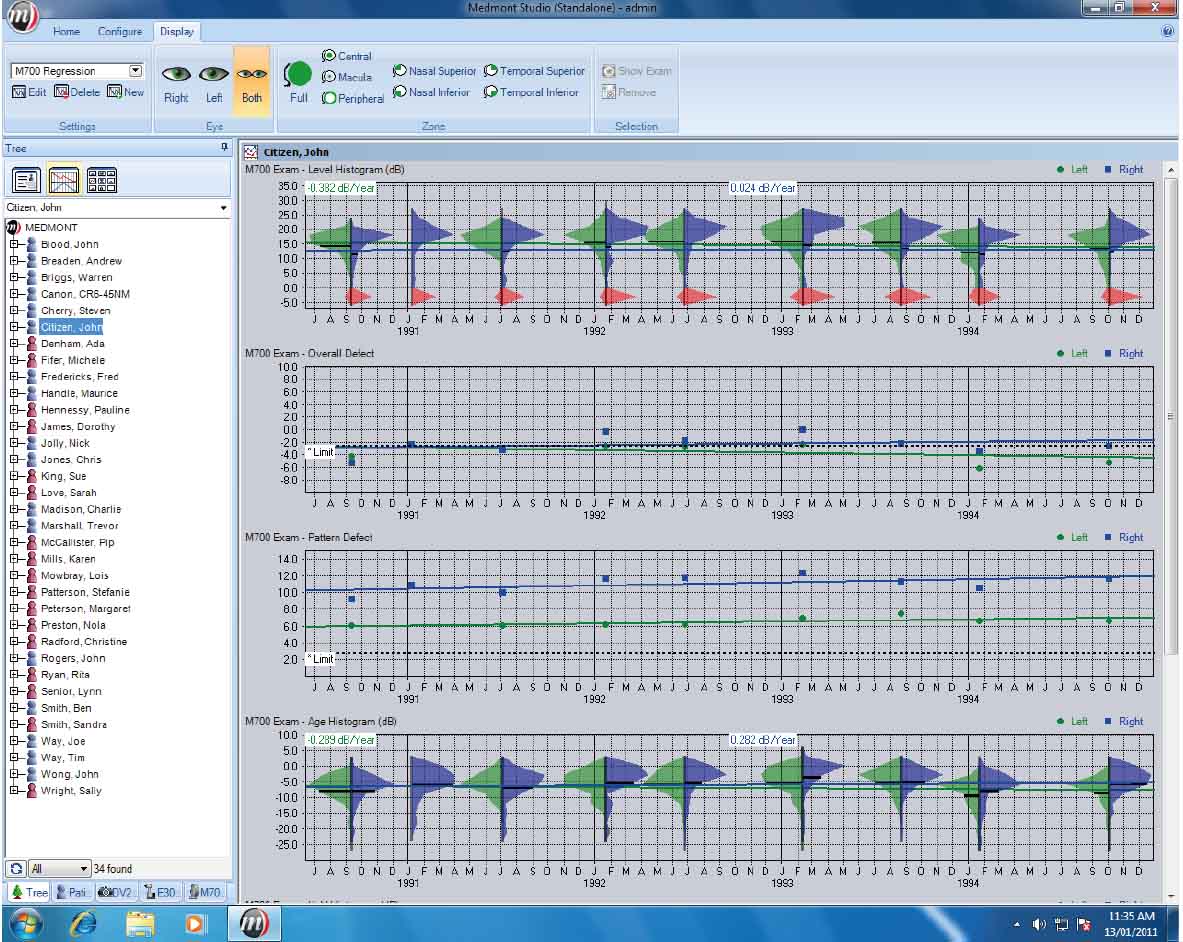Click the refresh icon beside the All filter
The height and width of the screenshot is (942, 1183).
(x=16, y=868)
